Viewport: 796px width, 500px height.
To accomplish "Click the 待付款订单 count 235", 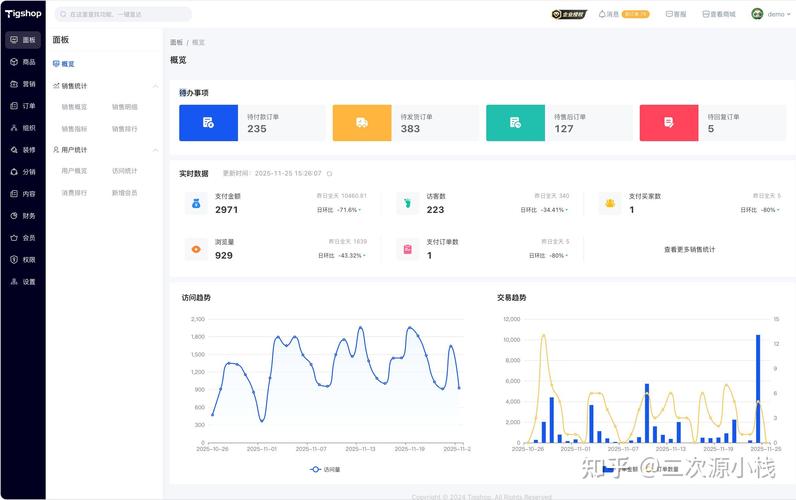I will (x=257, y=129).
